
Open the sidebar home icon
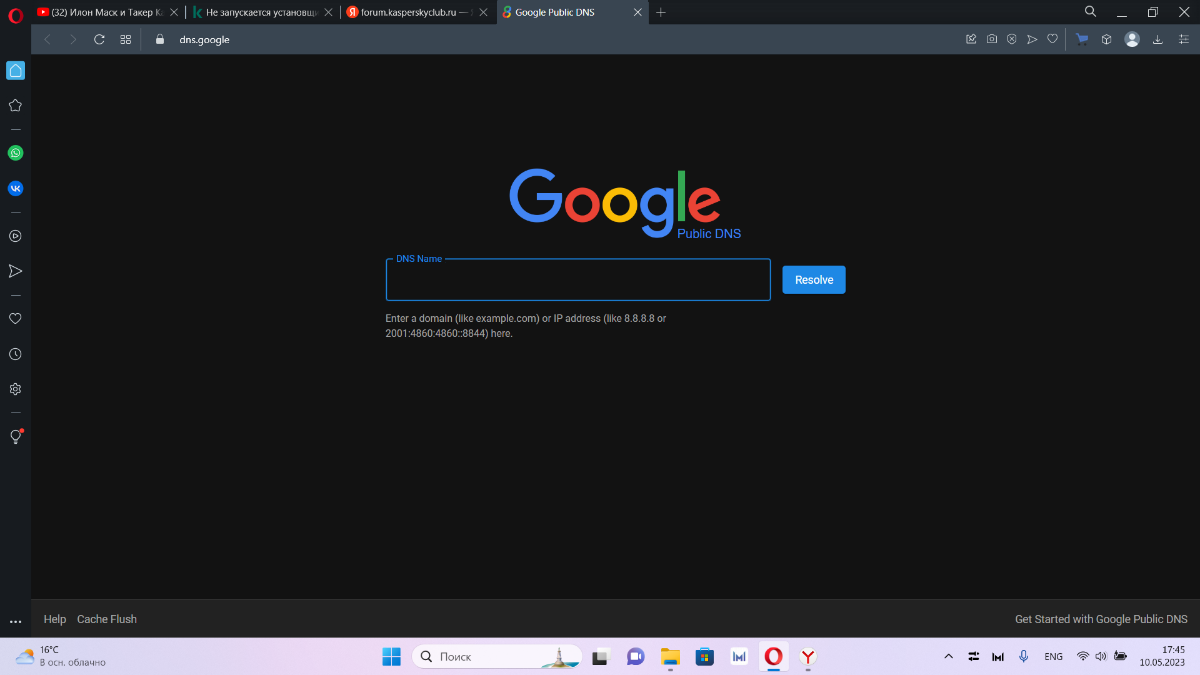(15, 70)
